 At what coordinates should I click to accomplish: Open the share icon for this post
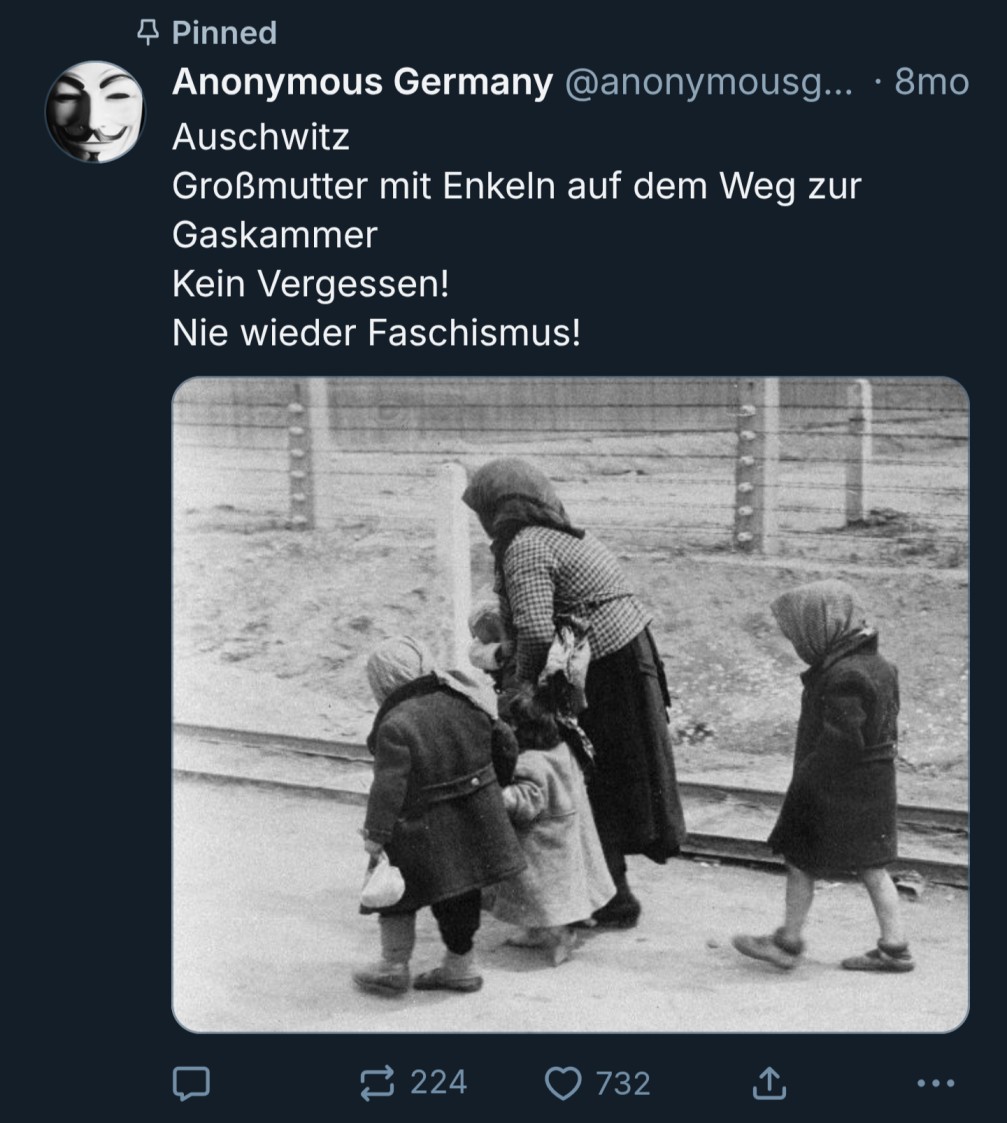coord(769,1082)
